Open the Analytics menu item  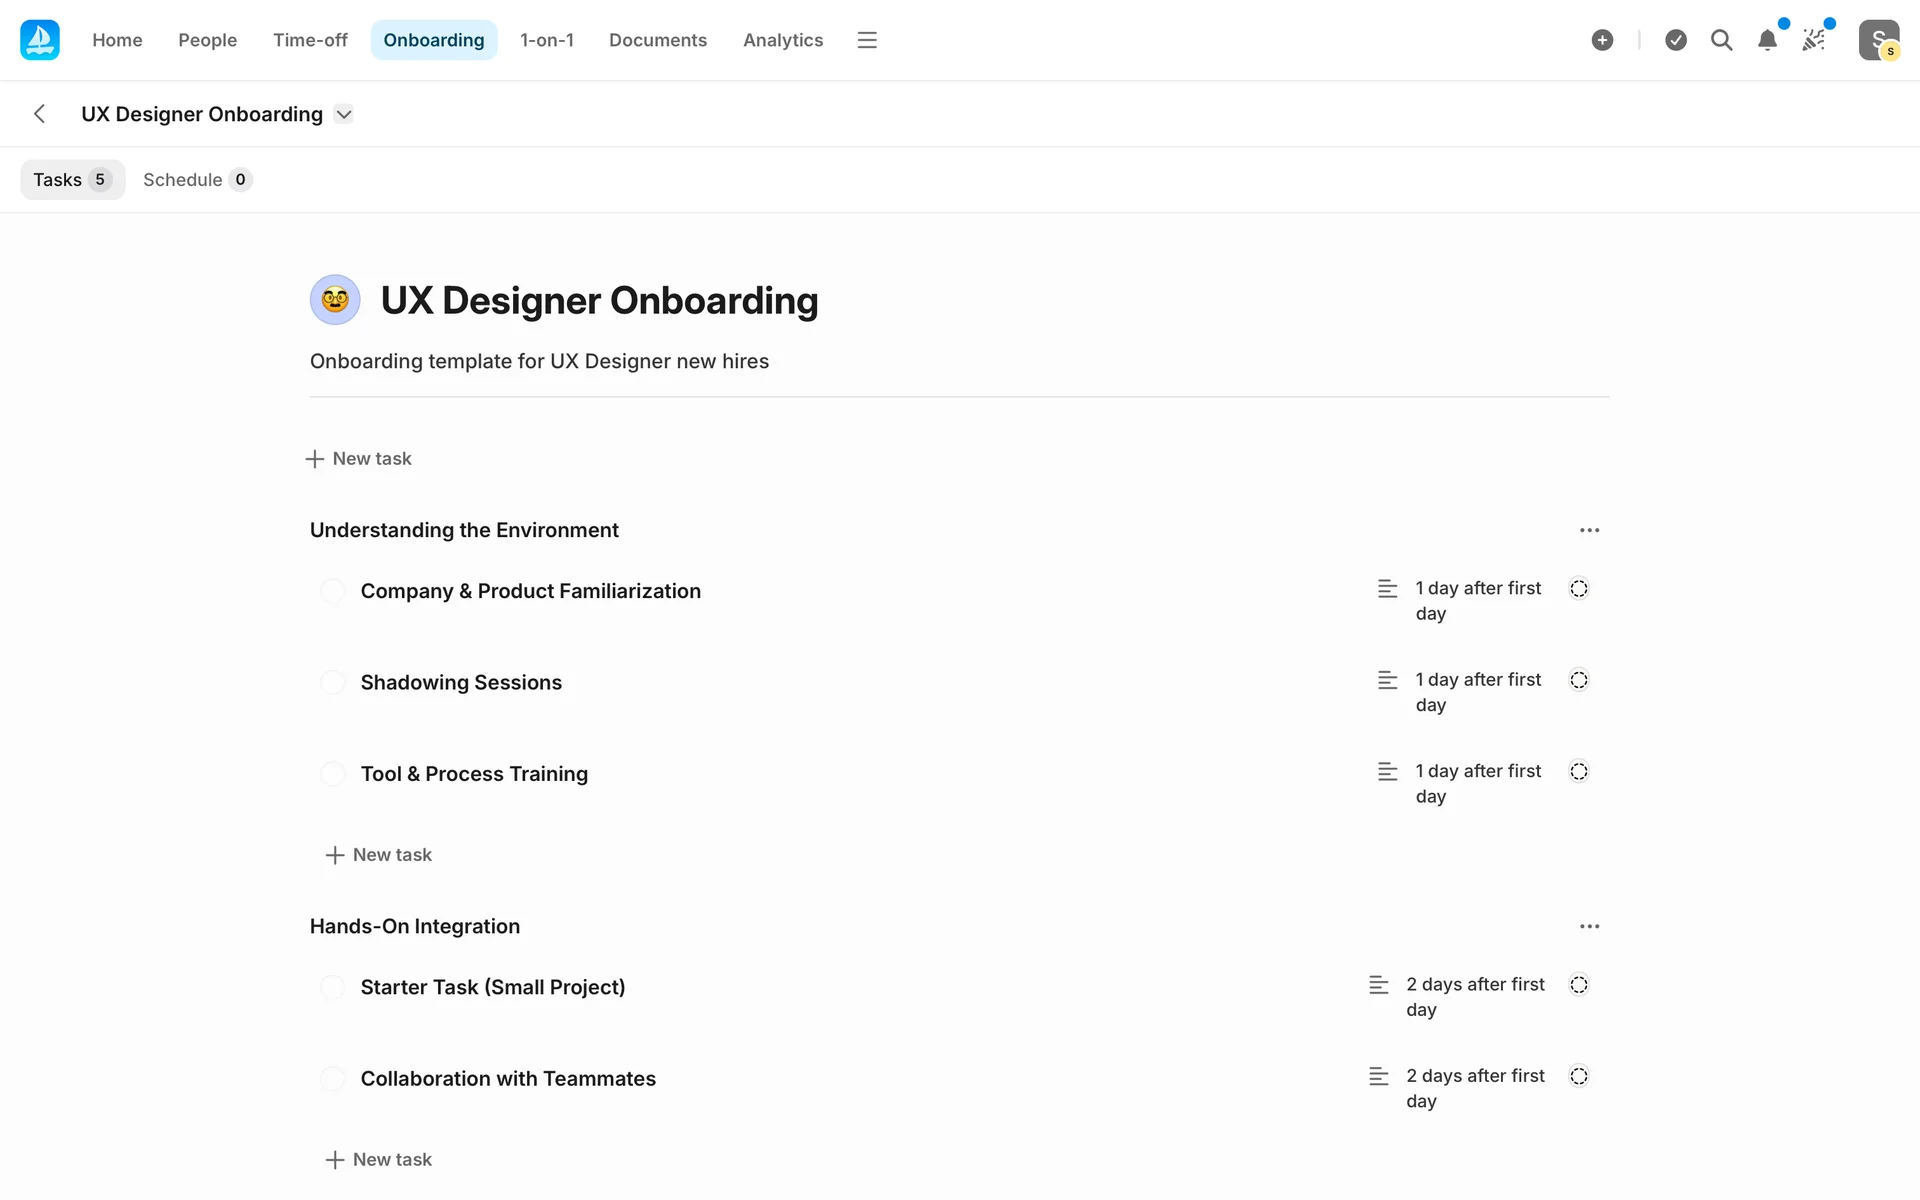pyautogui.click(x=782, y=40)
